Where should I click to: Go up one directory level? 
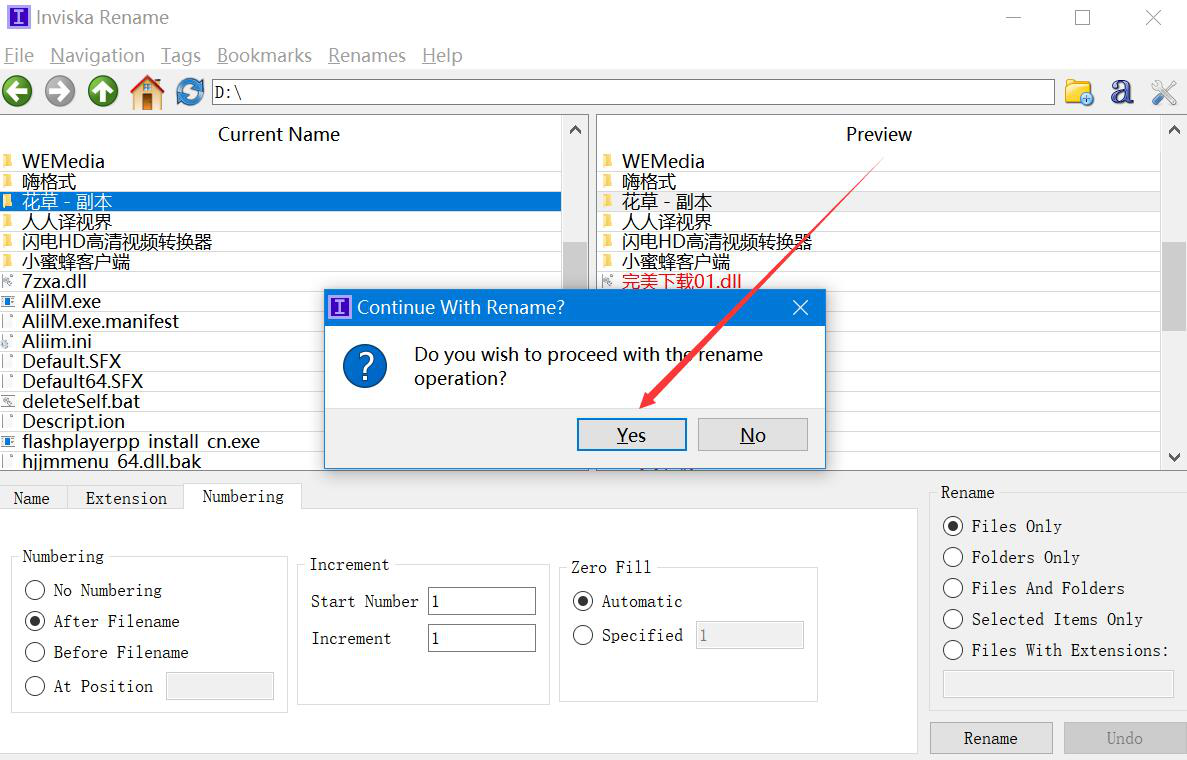coord(103,92)
